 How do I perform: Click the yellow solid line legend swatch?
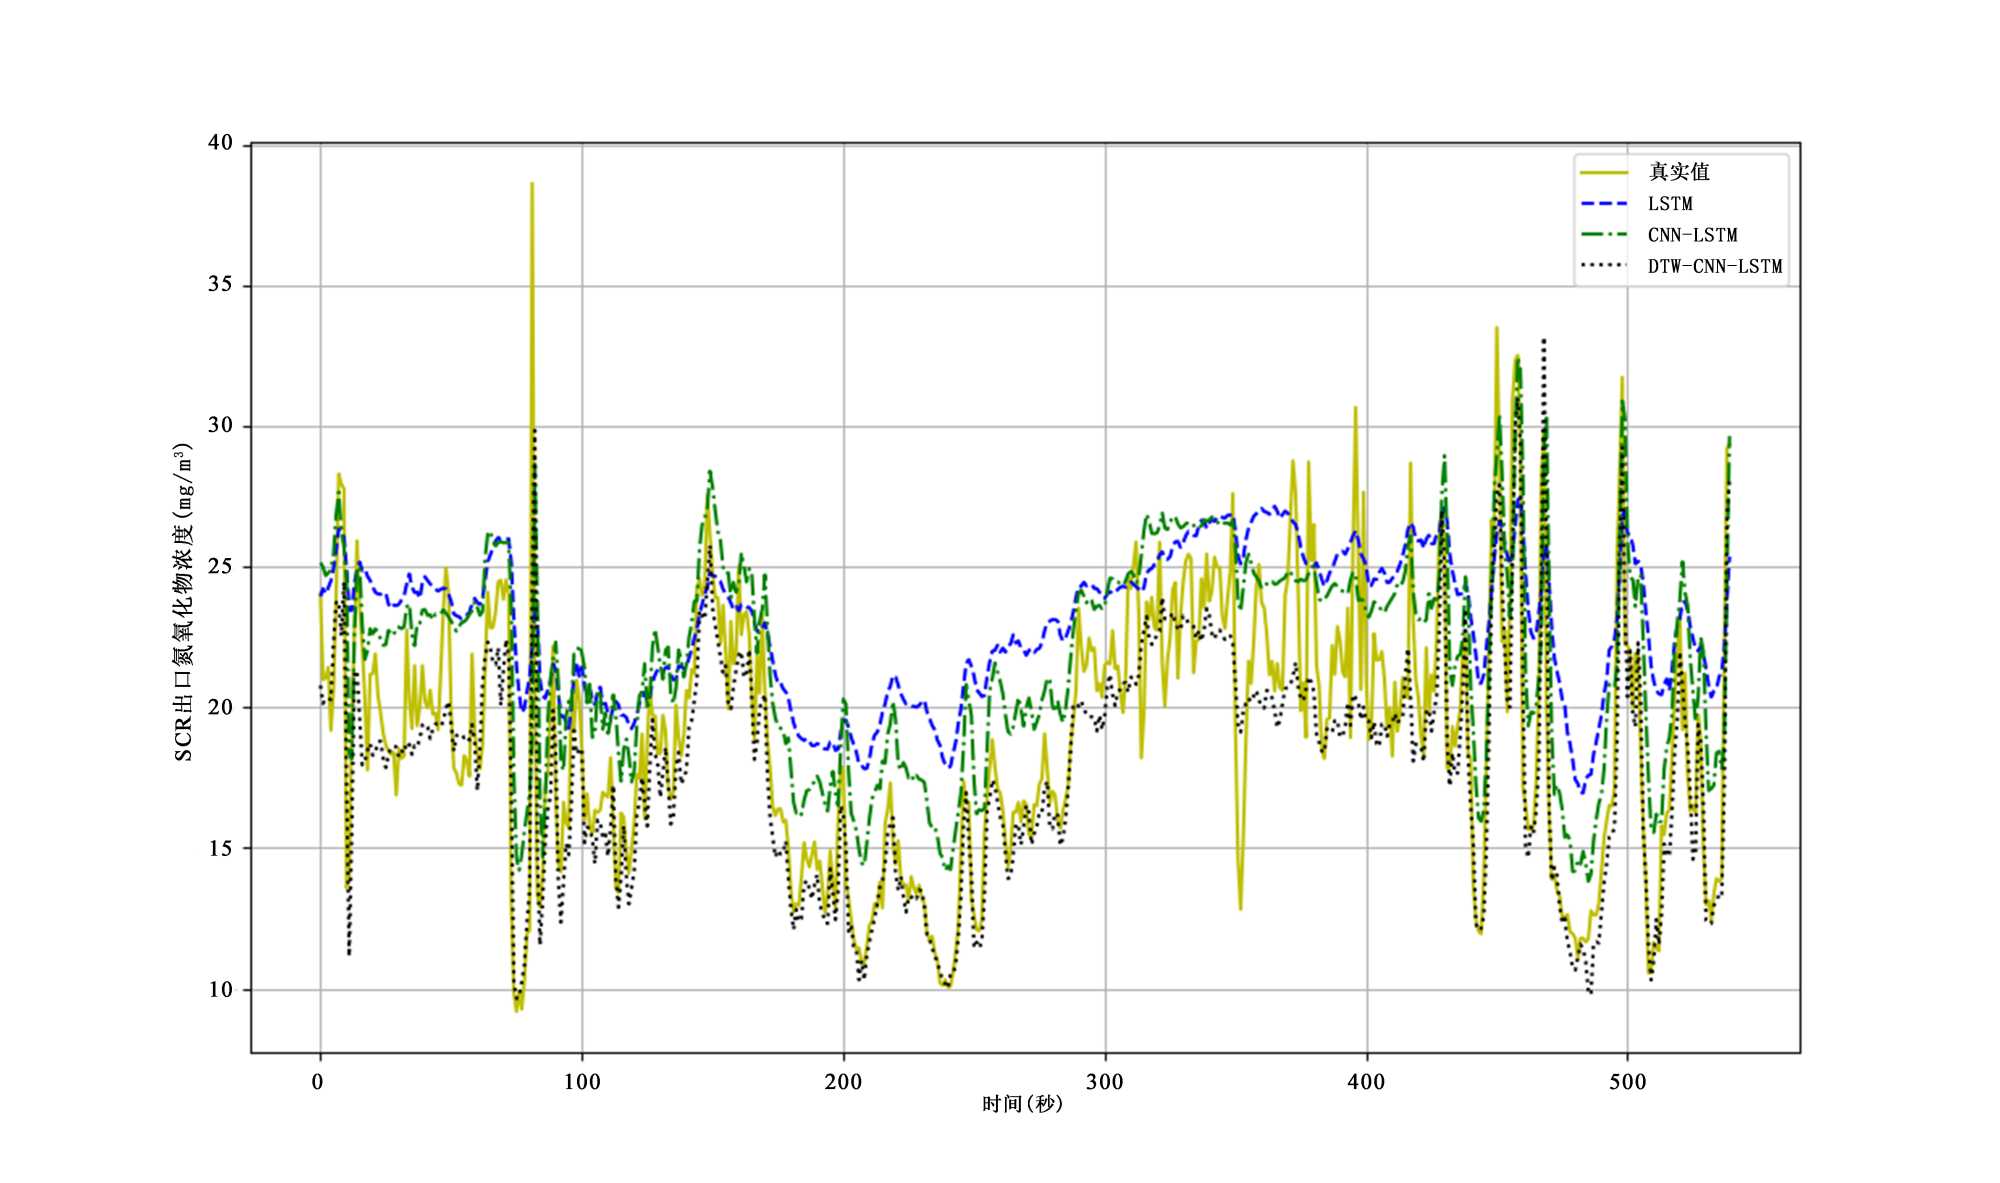click(x=1604, y=172)
